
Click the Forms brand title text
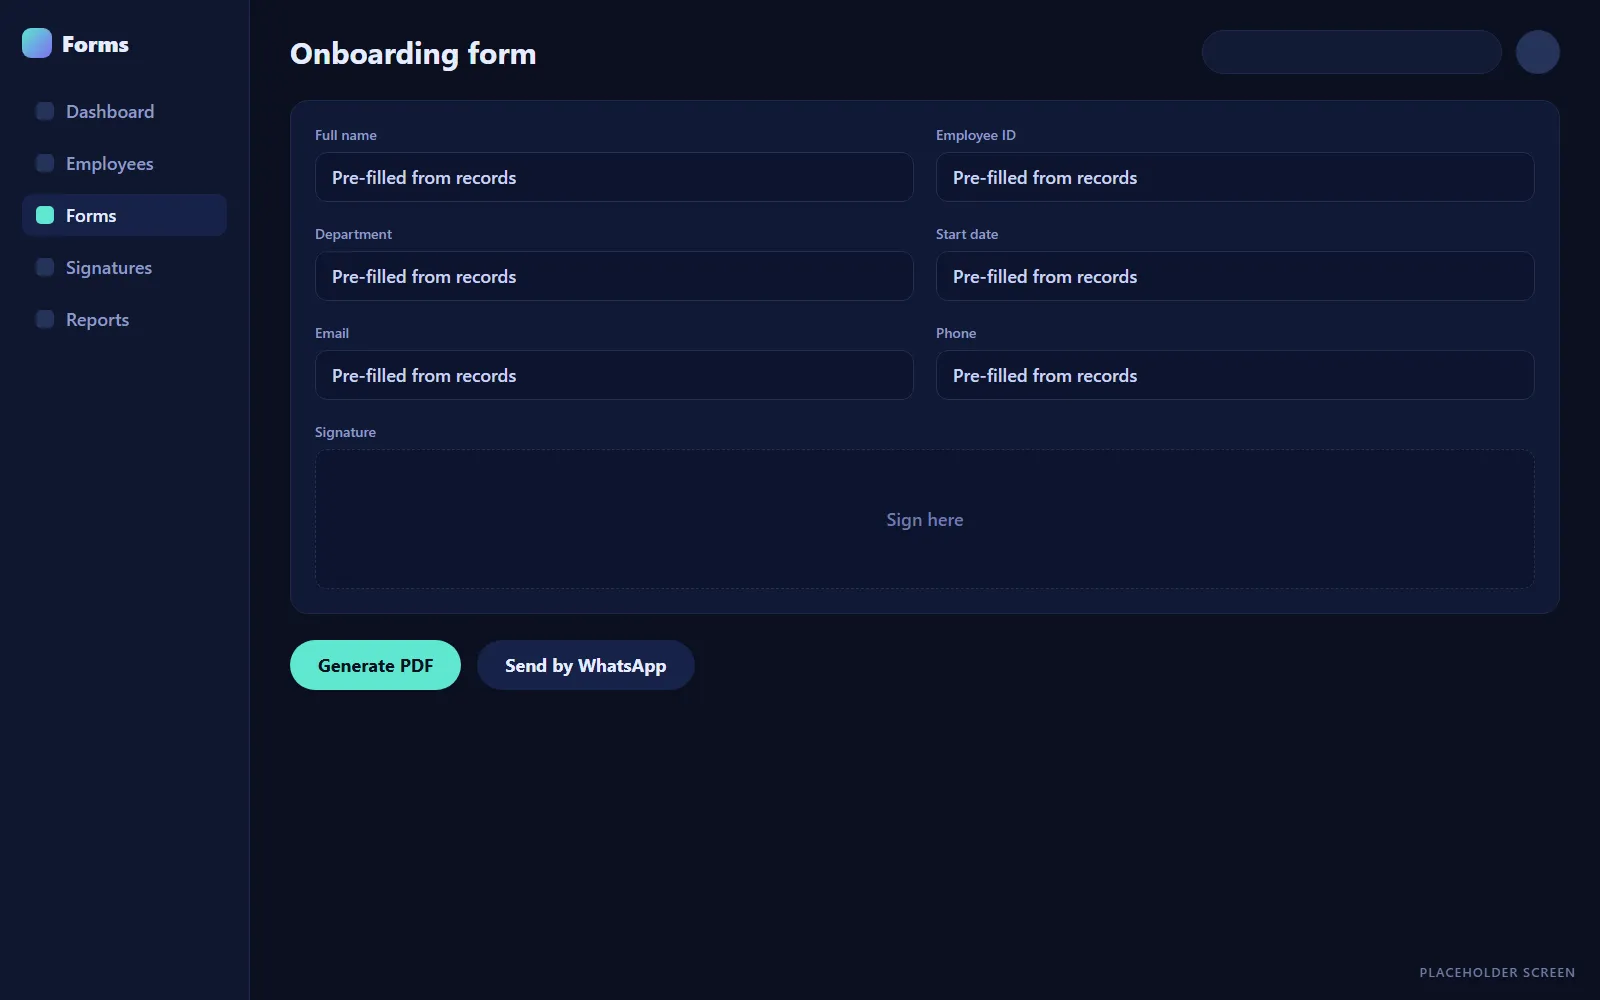tap(95, 44)
